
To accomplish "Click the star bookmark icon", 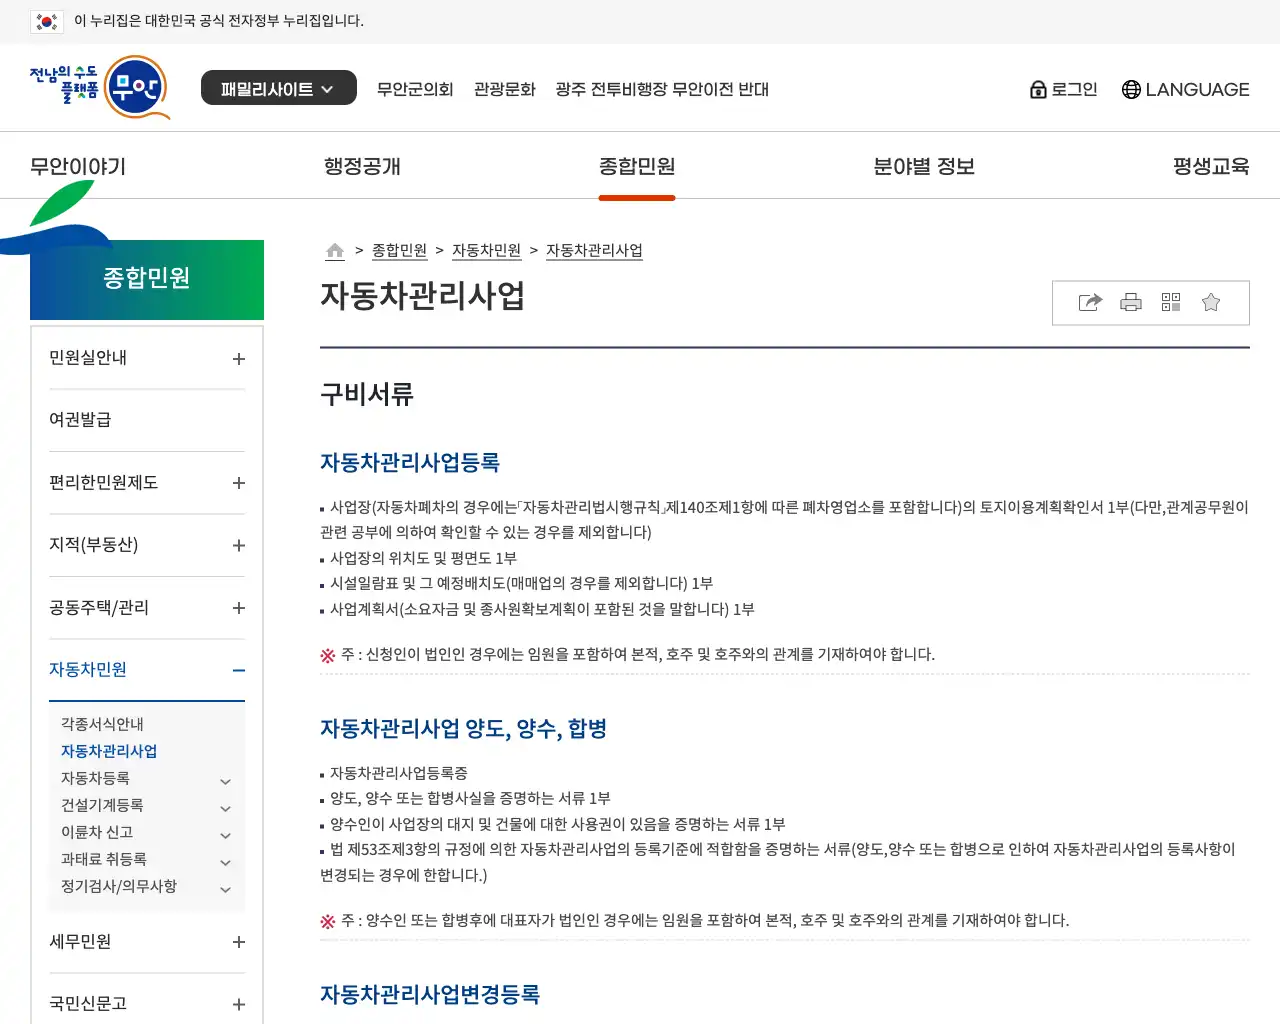I will point(1211,303).
